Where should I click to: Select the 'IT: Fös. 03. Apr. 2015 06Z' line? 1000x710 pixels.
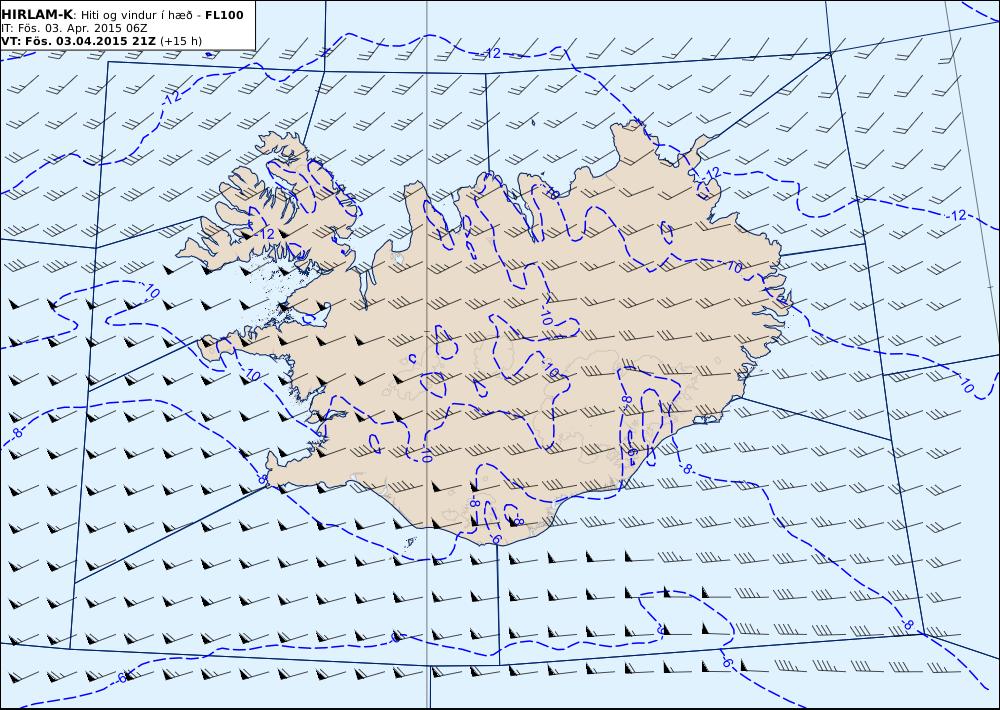(74, 28)
